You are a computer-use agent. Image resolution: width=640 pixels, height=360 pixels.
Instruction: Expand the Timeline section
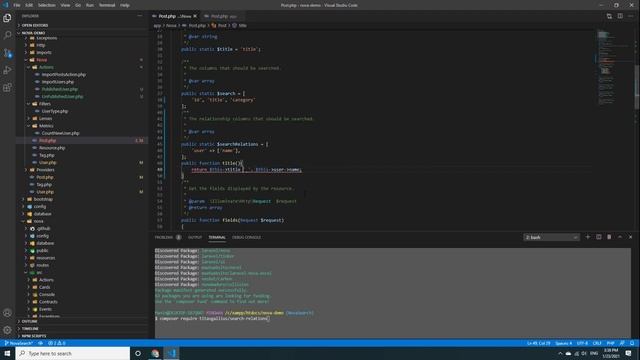(x=30, y=329)
